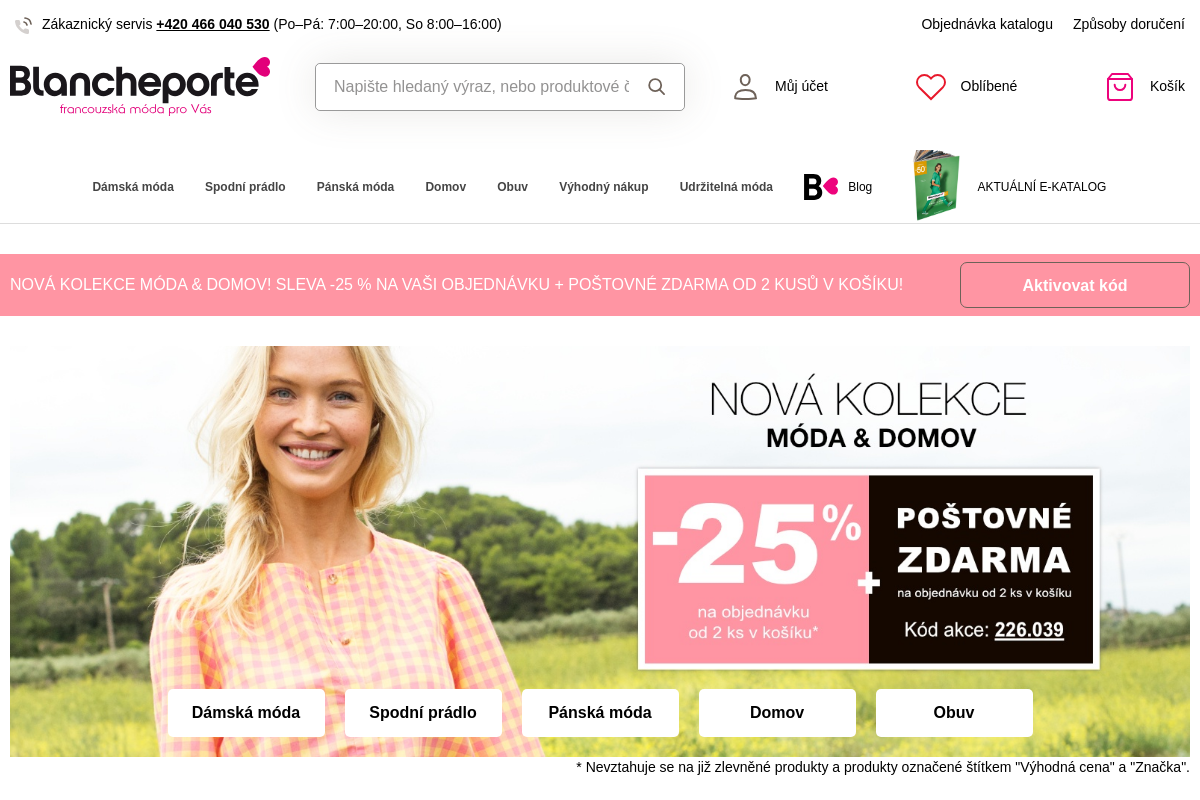The image size is (1200, 800).
Task: Click the Obuv button on the banner
Action: coord(954,713)
